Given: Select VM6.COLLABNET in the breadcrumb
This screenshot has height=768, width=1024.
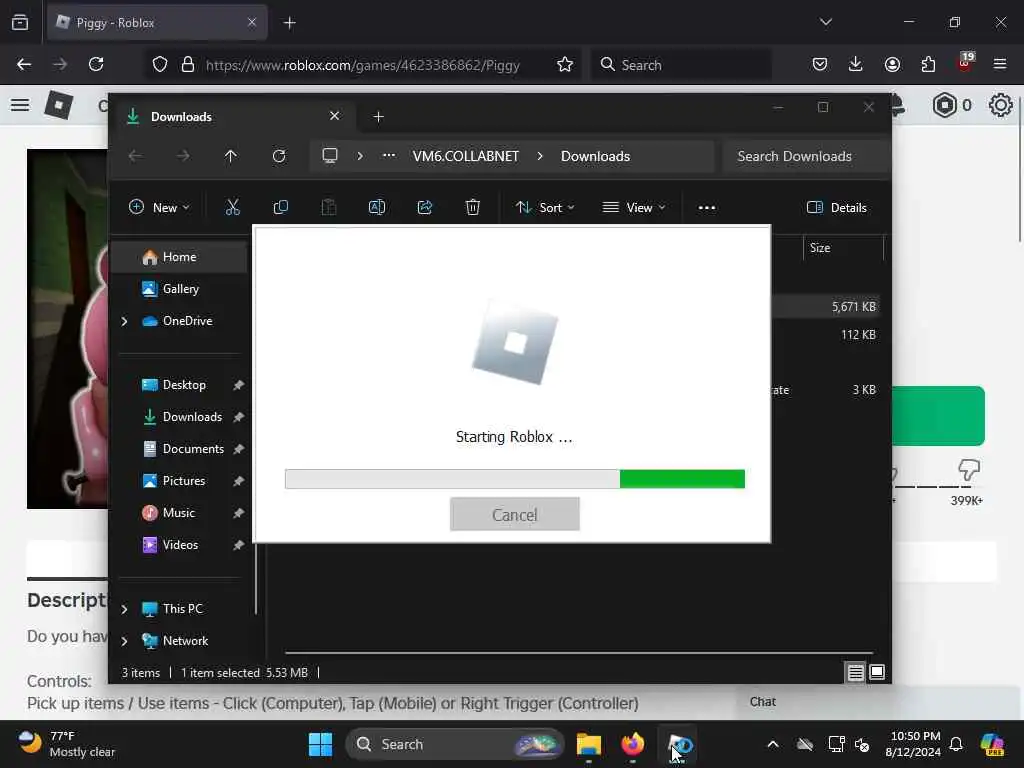Looking at the screenshot, I should pos(466,156).
